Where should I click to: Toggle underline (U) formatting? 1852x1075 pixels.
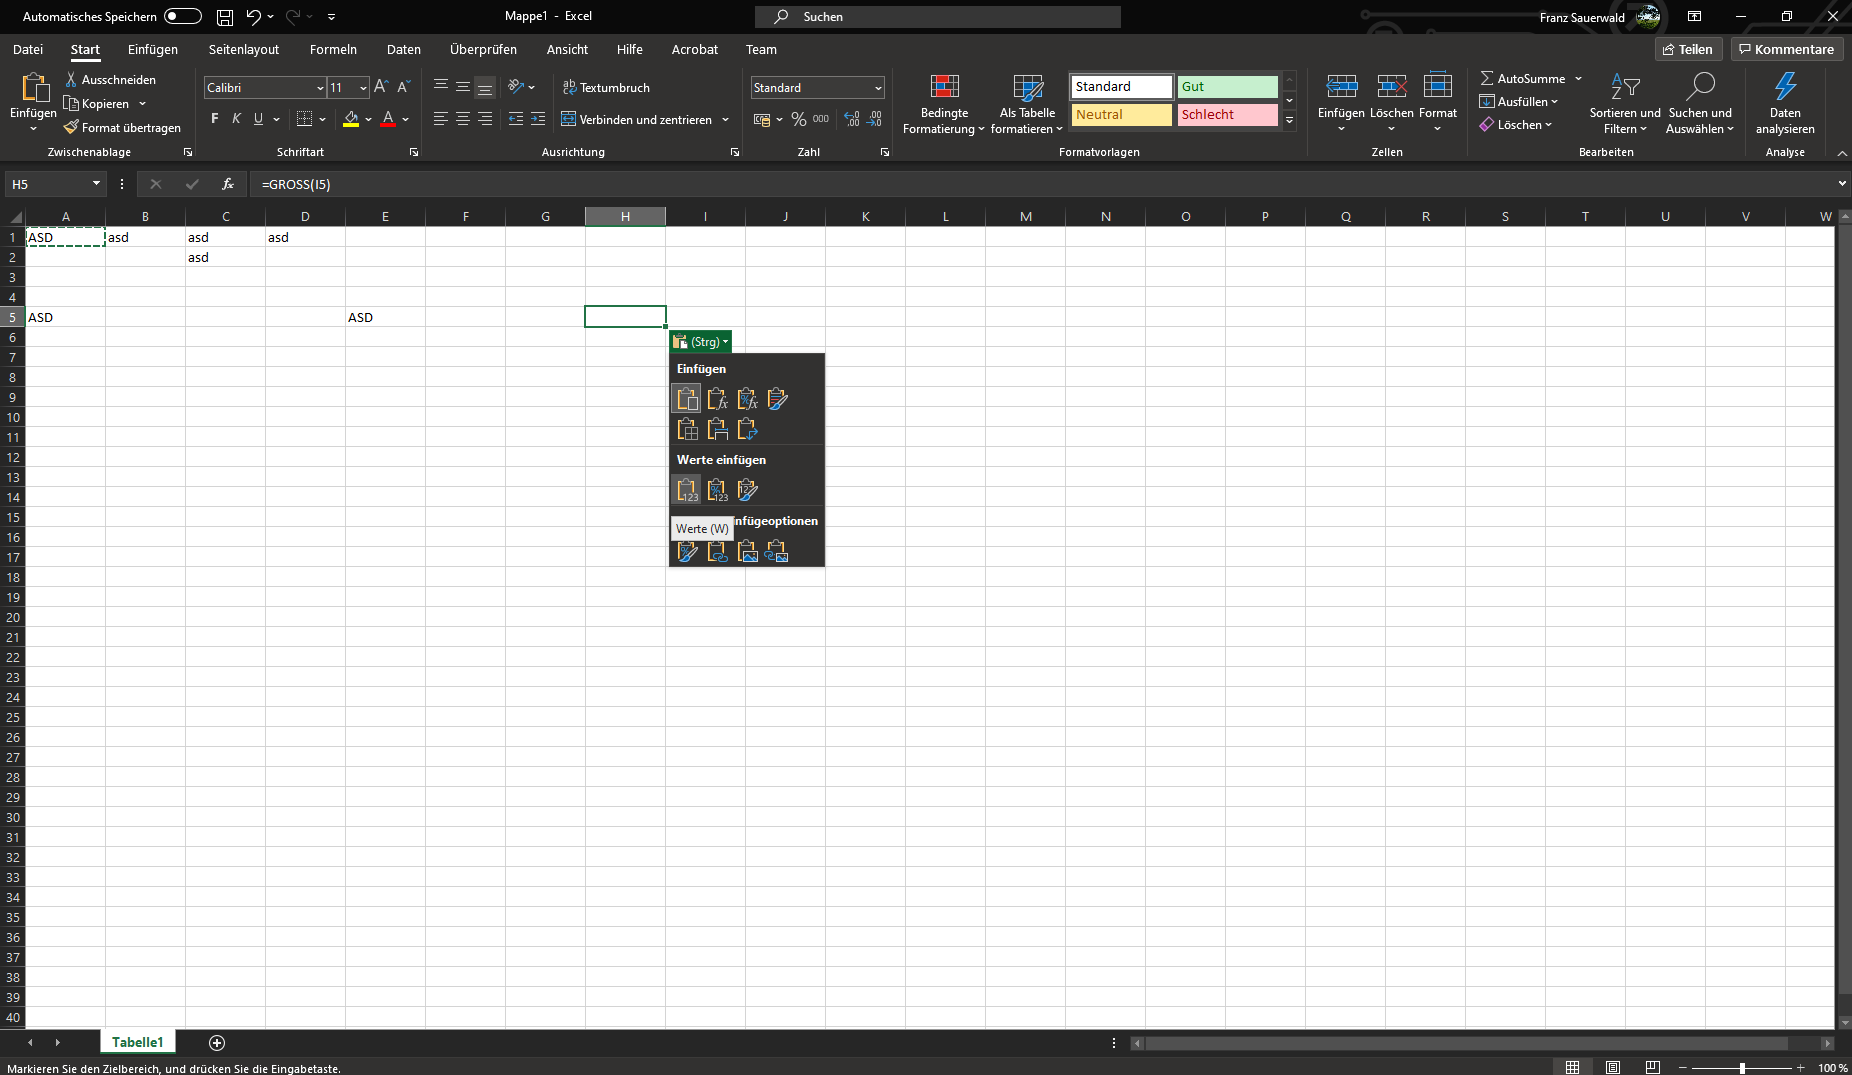click(258, 119)
